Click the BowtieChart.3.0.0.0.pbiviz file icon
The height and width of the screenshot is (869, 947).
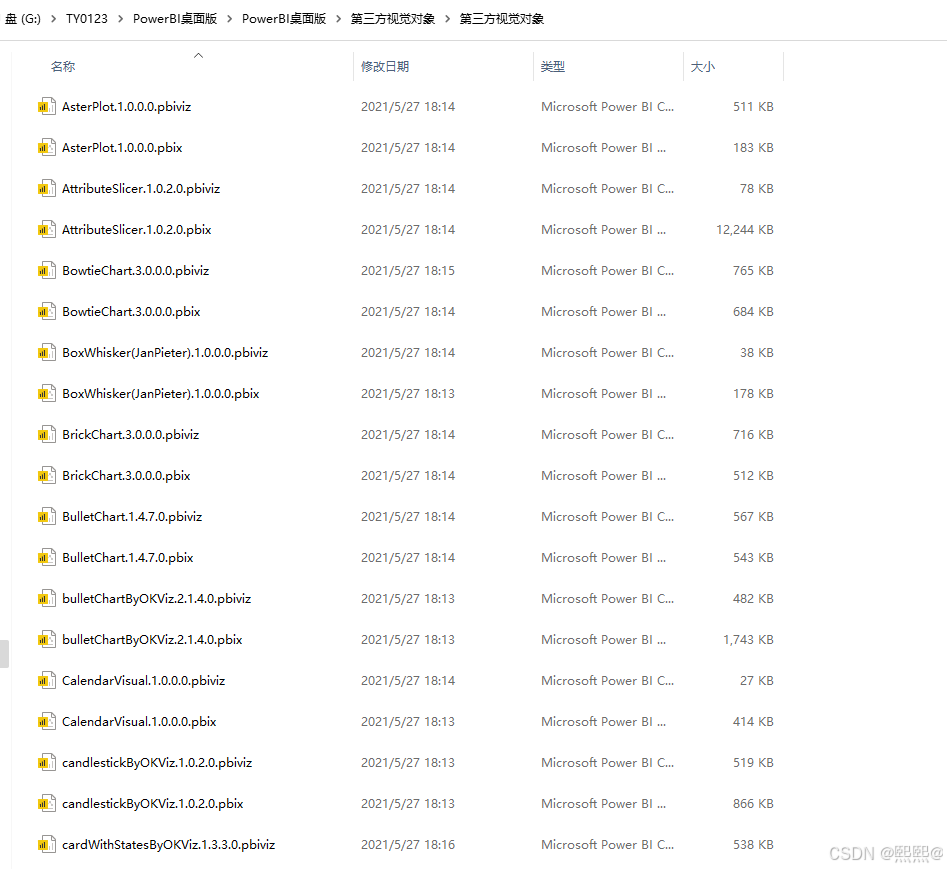pyautogui.click(x=47, y=271)
